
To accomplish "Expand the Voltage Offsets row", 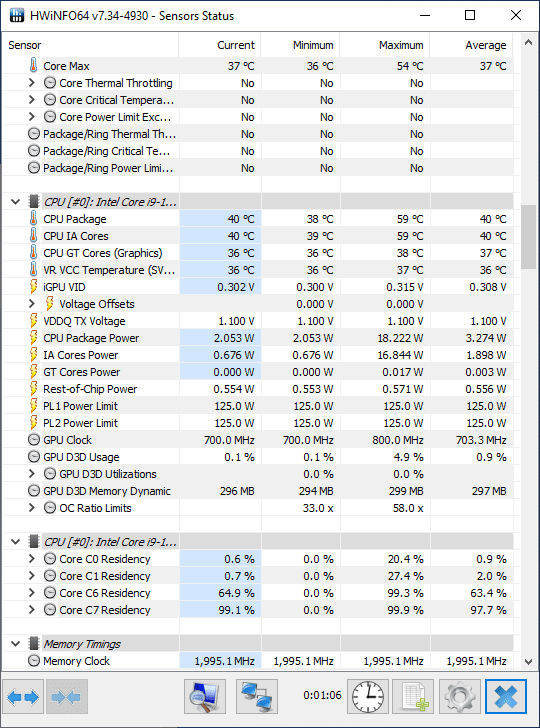I will (32, 304).
